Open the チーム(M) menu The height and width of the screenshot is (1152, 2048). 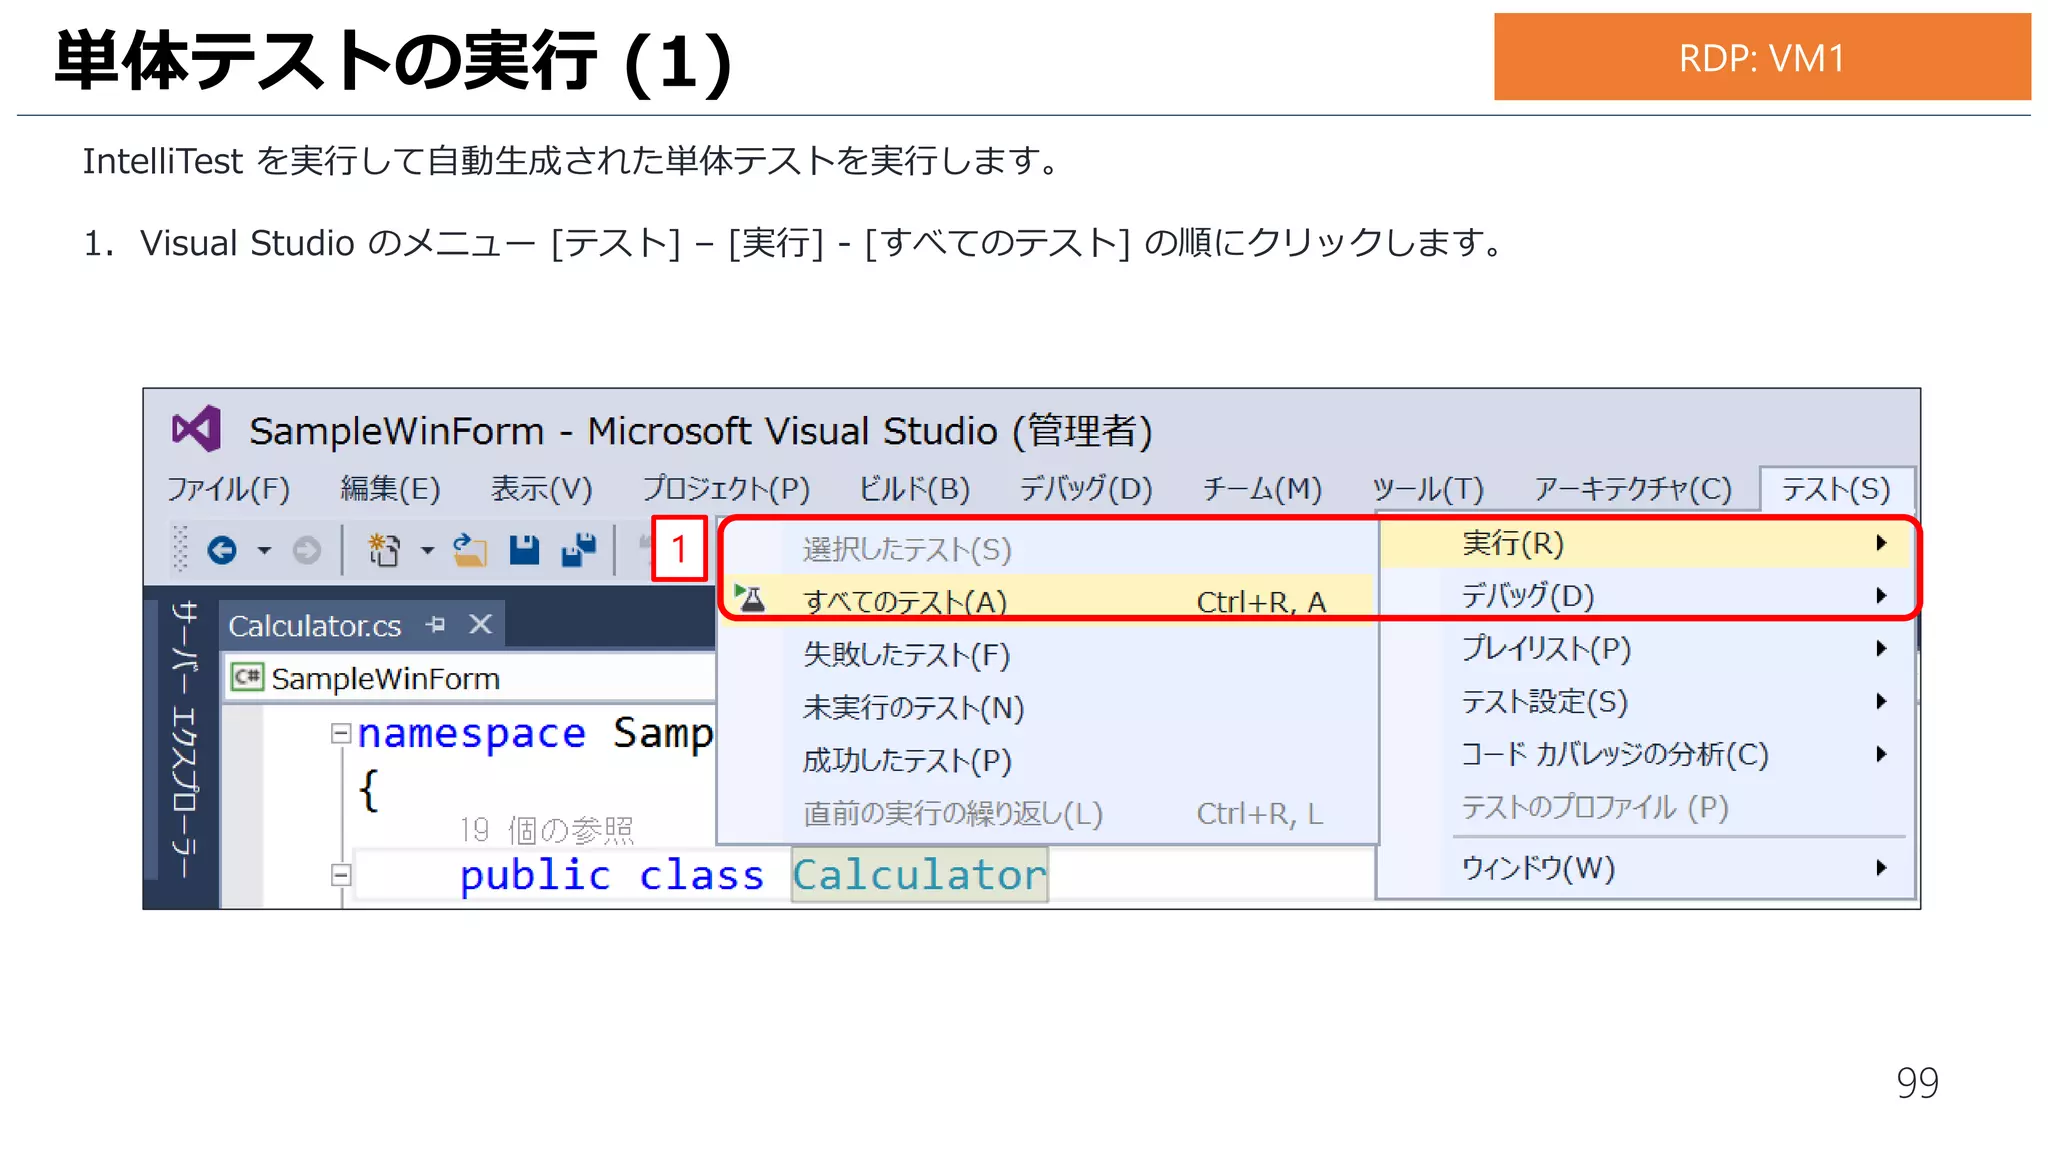[1262, 489]
